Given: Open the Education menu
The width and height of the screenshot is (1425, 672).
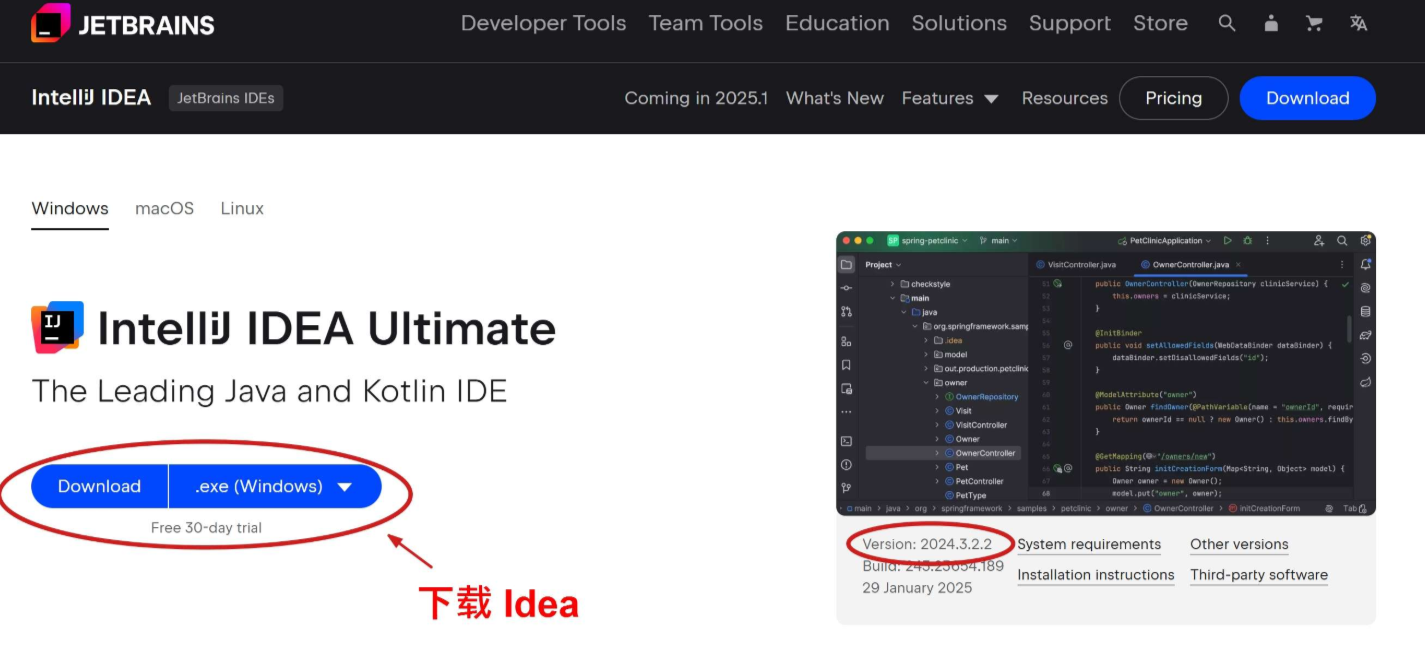Looking at the screenshot, I should [837, 23].
